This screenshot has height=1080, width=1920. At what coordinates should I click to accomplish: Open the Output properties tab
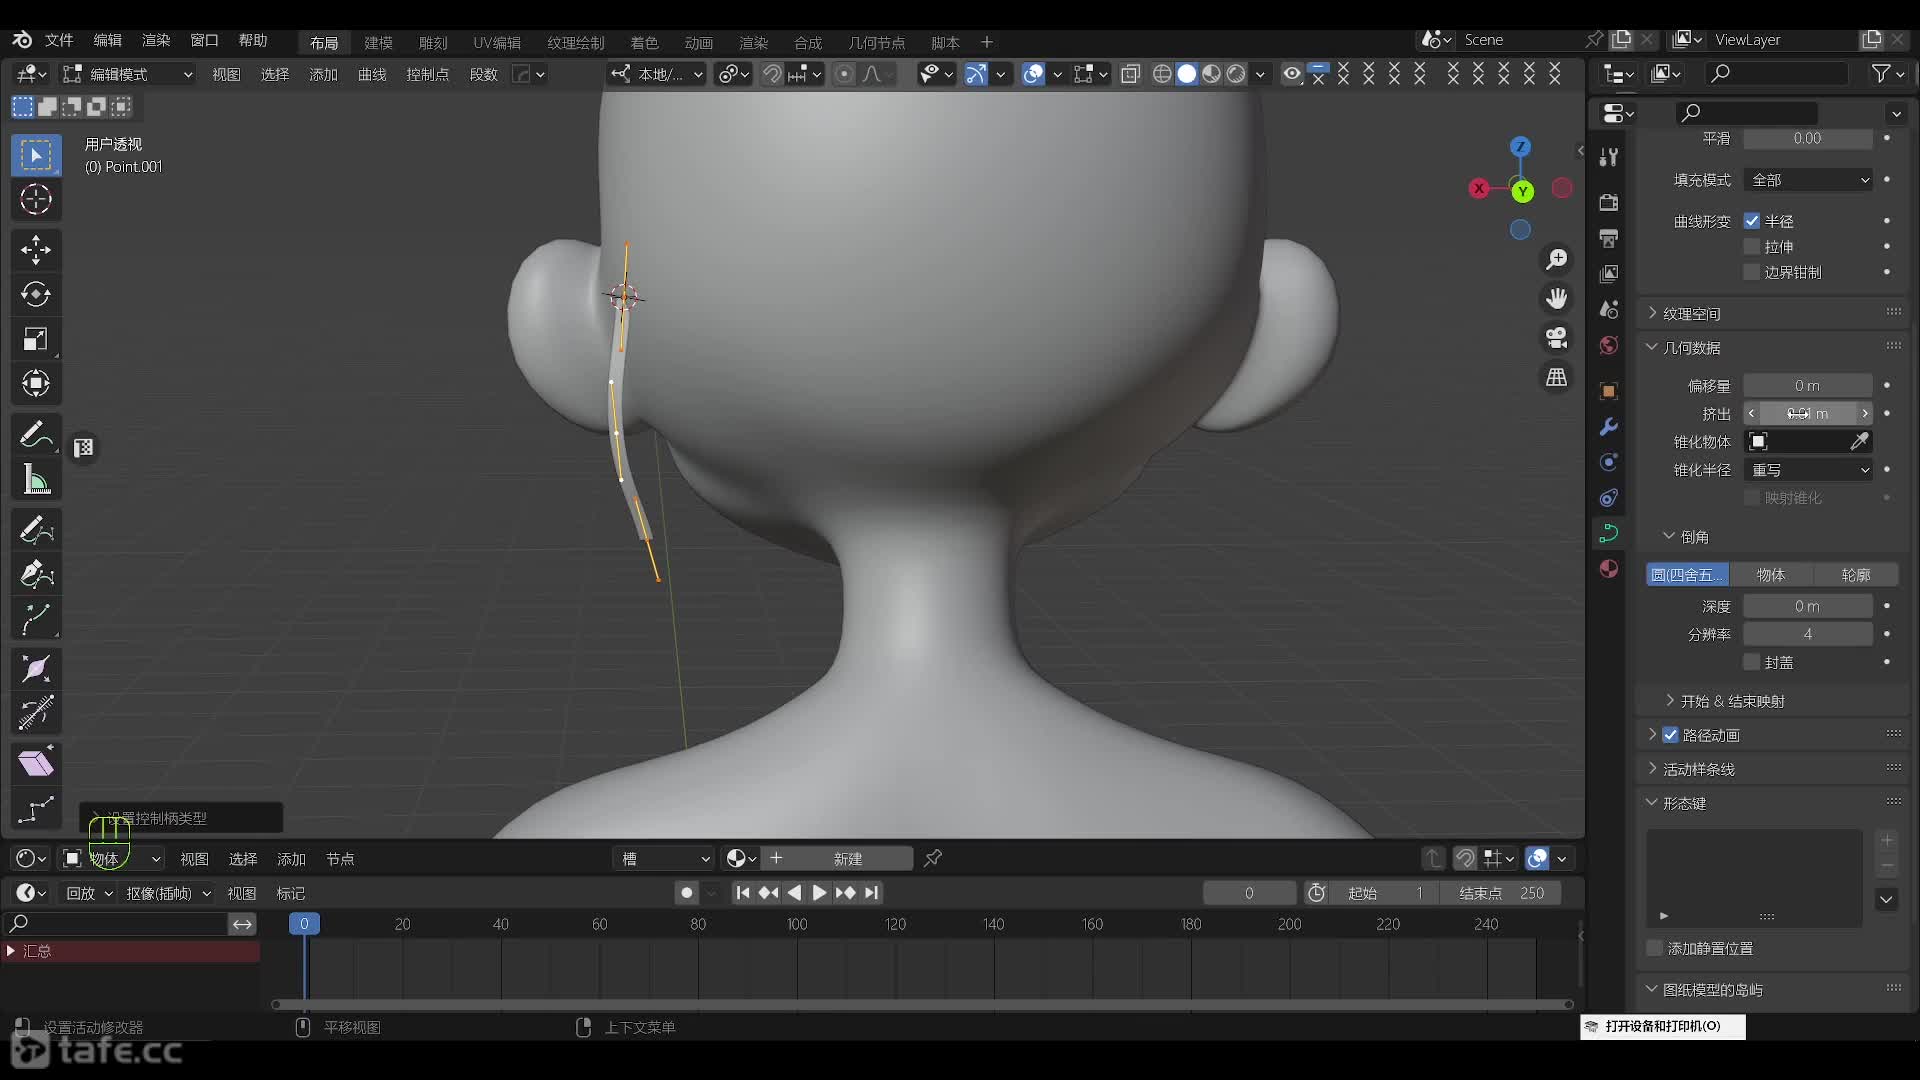(x=1609, y=238)
